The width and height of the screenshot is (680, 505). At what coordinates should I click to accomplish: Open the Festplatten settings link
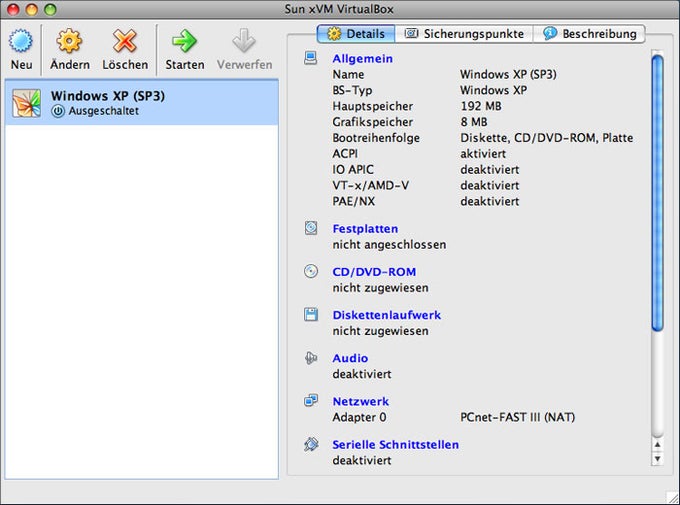(x=365, y=229)
